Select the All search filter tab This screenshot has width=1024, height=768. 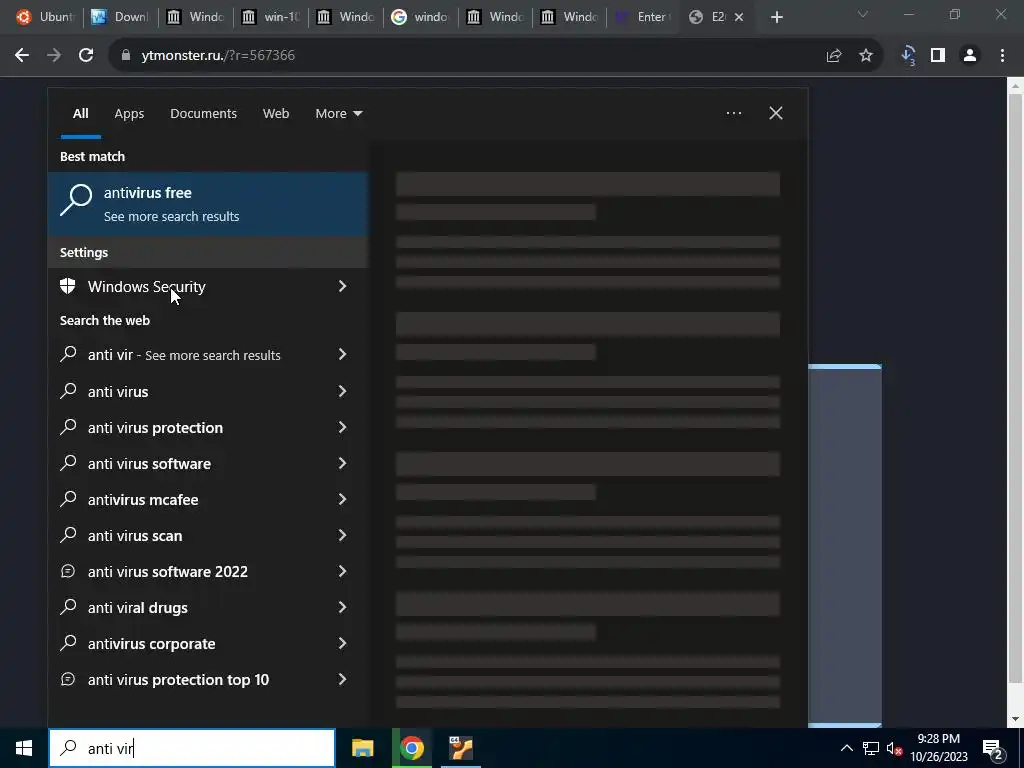[x=80, y=114]
